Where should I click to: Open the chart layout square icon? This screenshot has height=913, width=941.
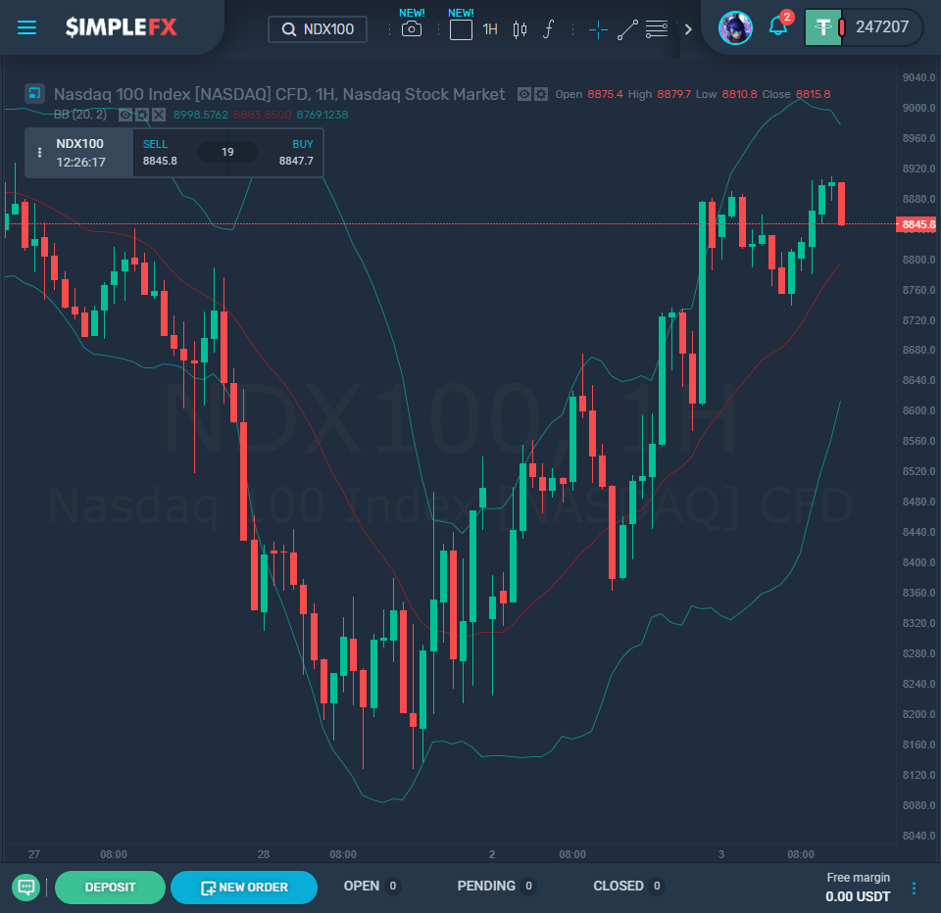(x=461, y=29)
